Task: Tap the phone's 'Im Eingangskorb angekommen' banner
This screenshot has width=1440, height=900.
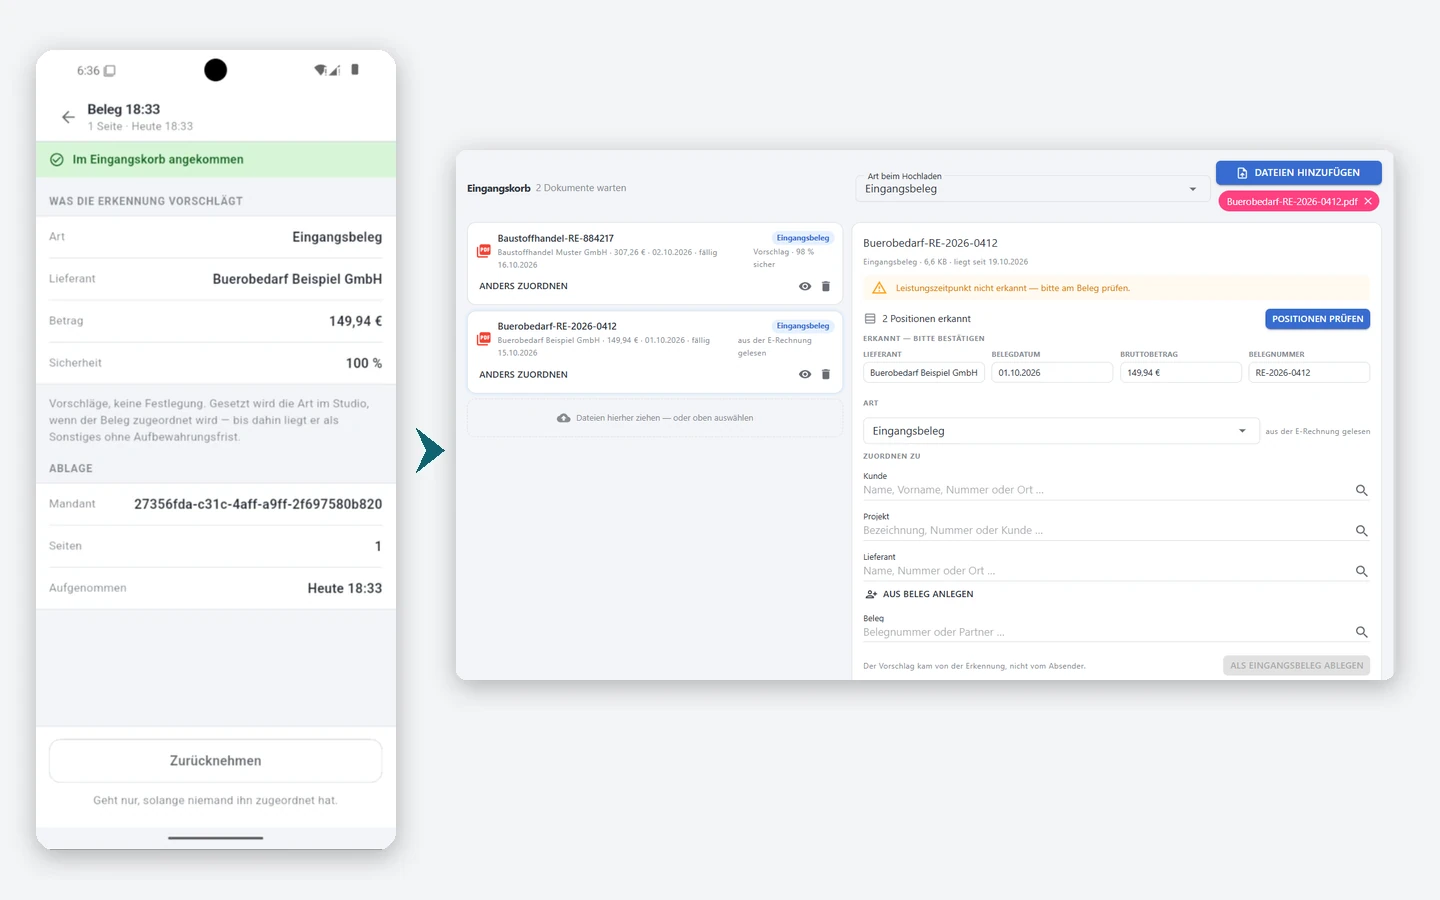Action: [x=216, y=160]
